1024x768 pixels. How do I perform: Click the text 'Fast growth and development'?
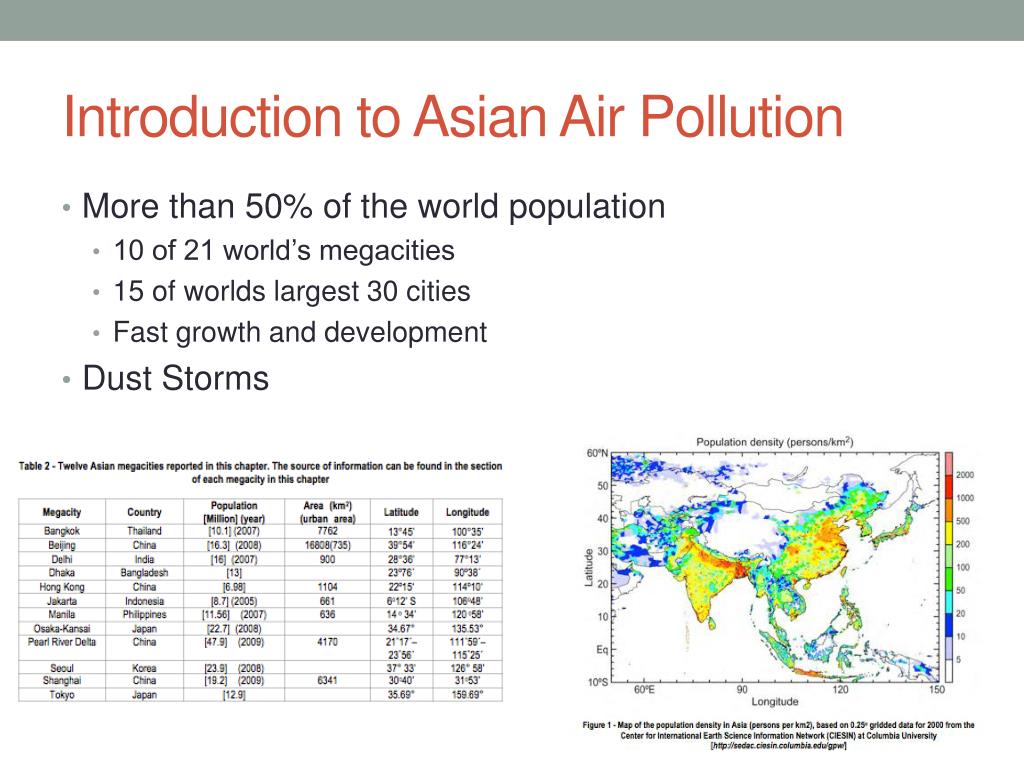pyautogui.click(x=300, y=332)
